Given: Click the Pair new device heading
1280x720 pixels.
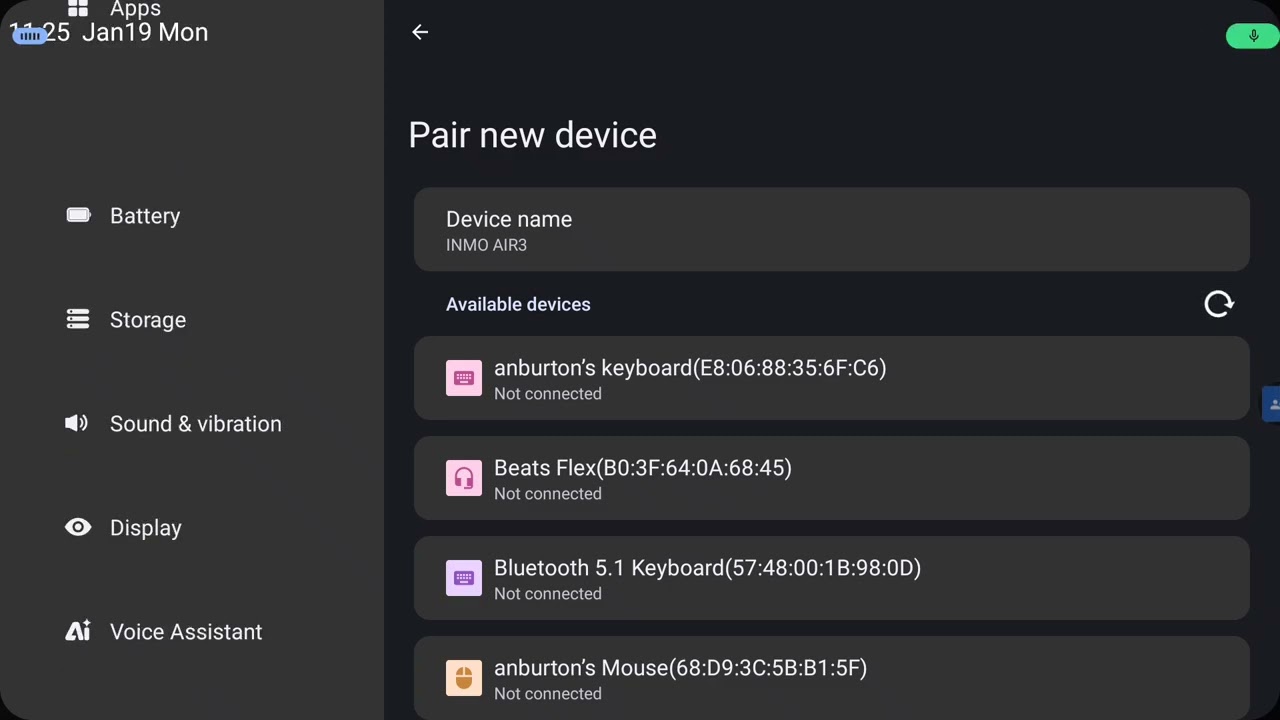Looking at the screenshot, I should 532,135.
